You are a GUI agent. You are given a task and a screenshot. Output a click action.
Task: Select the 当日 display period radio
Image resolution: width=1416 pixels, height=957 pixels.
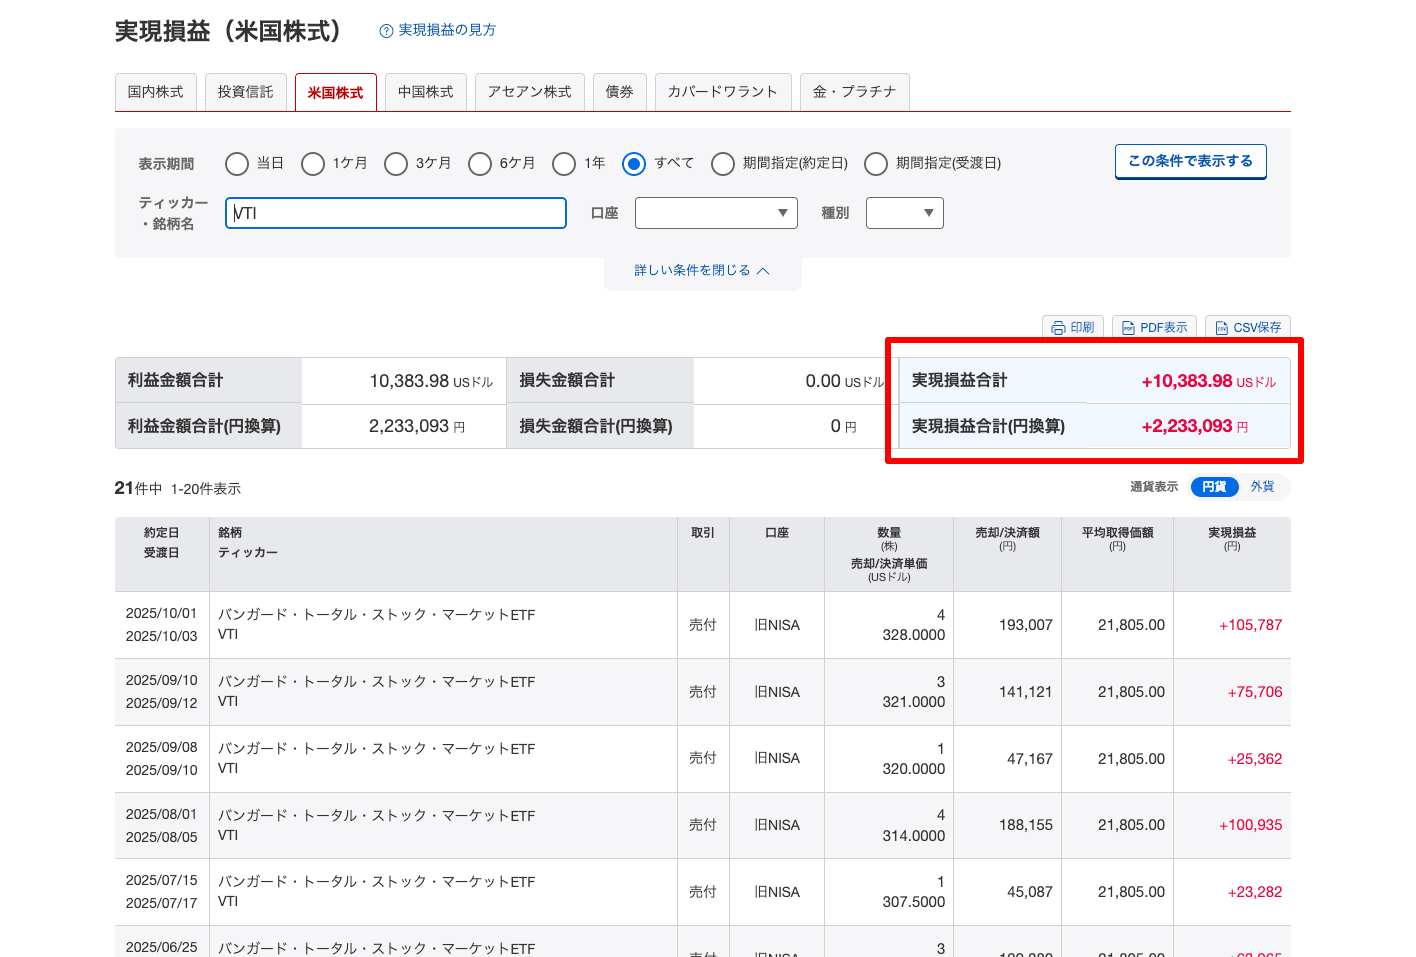pyautogui.click(x=237, y=164)
